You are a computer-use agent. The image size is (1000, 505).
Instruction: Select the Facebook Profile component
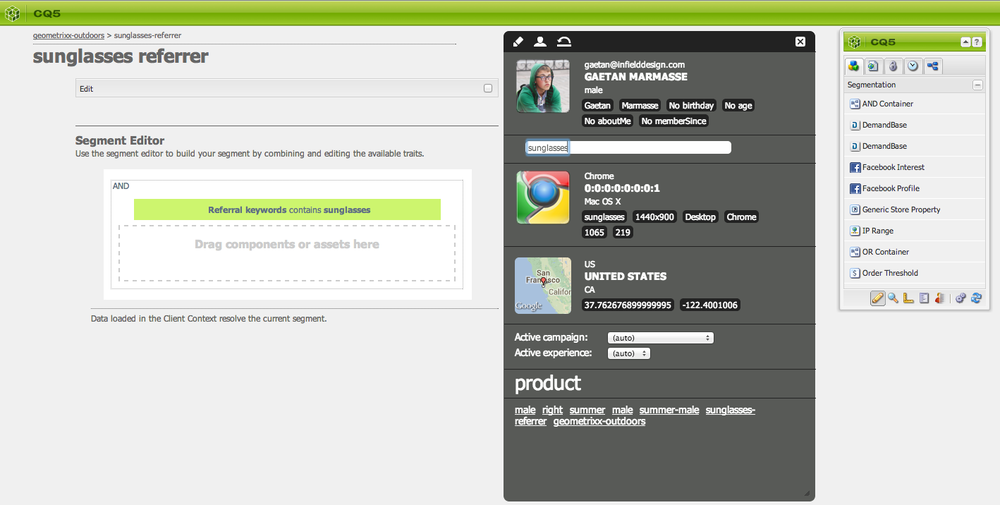tap(915, 188)
